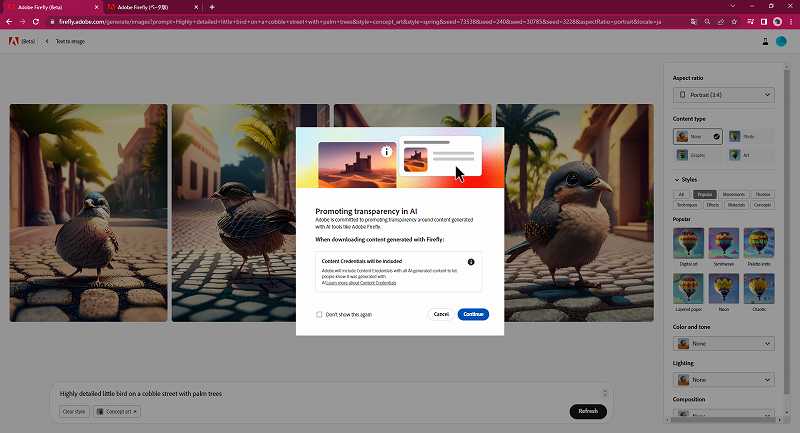Switch to the Concepts styles tab
800x433 pixels.
pyautogui.click(x=762, y=205)
